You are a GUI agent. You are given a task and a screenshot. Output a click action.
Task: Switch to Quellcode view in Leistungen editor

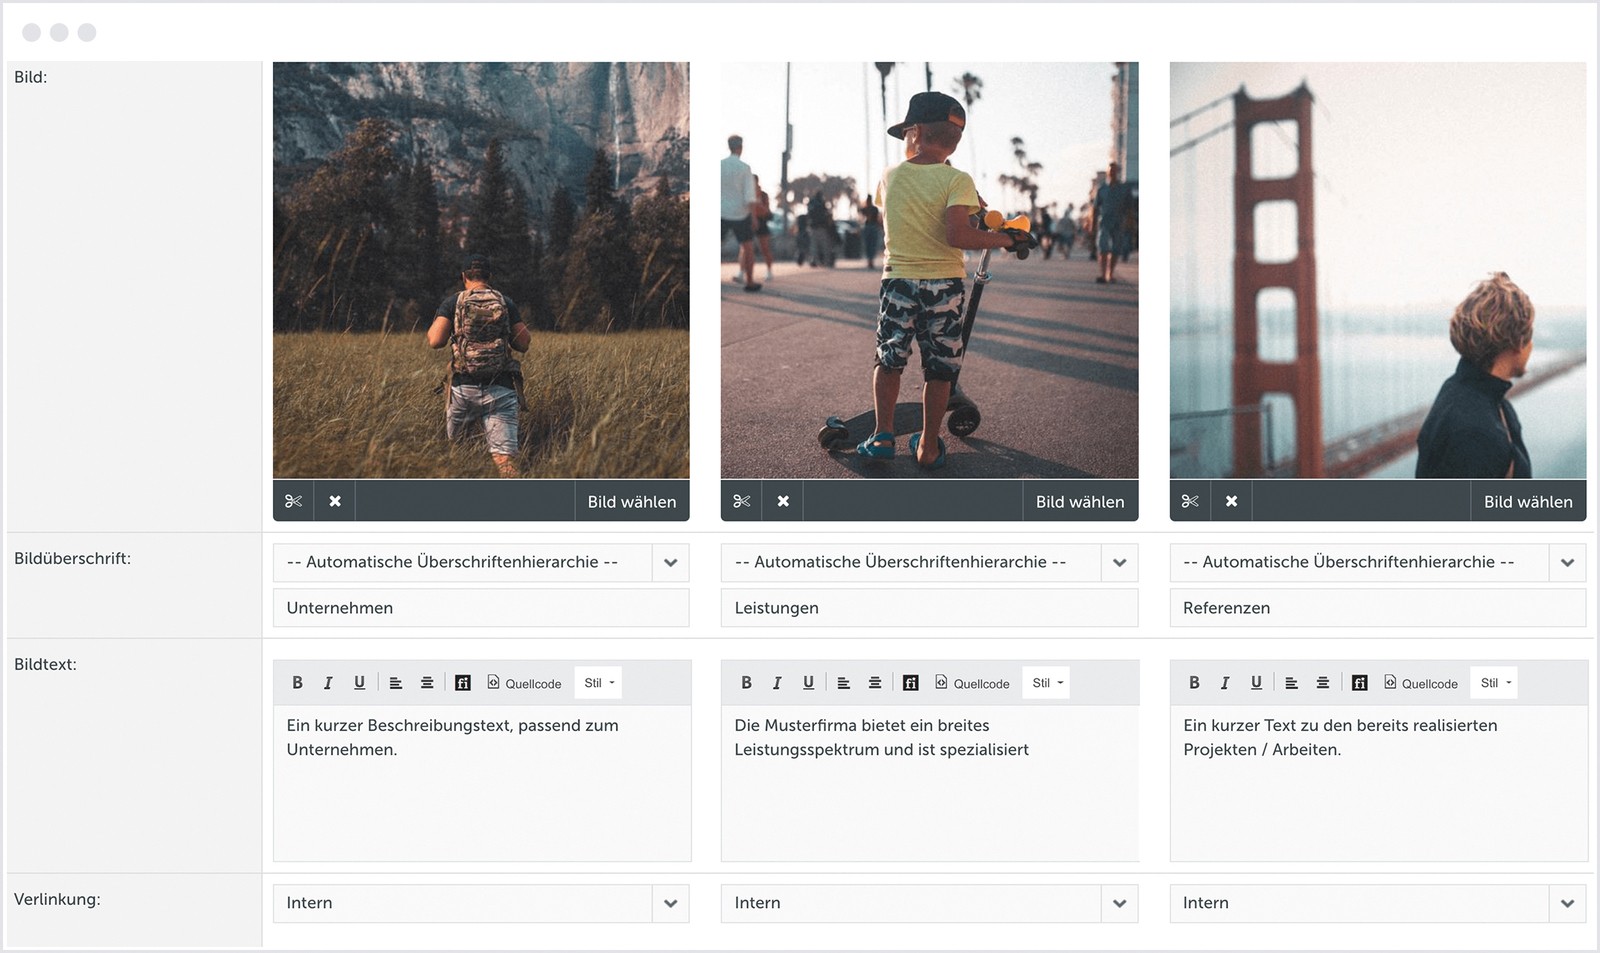coord(972,683)
